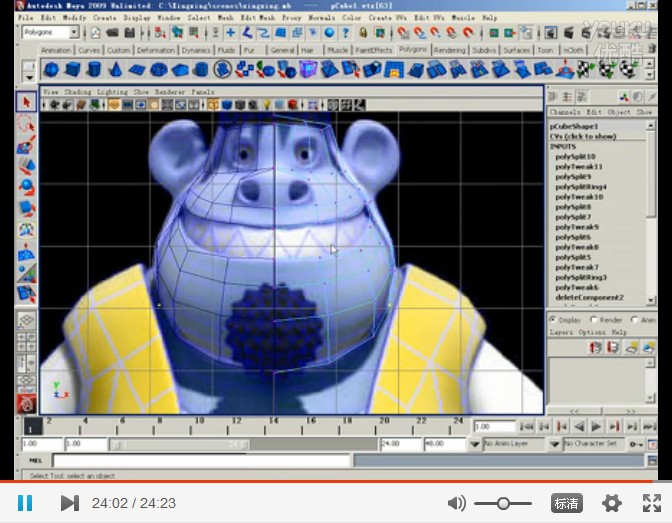
Task: Click the circled helix shelf icon
Action: (x=223, y=69)
